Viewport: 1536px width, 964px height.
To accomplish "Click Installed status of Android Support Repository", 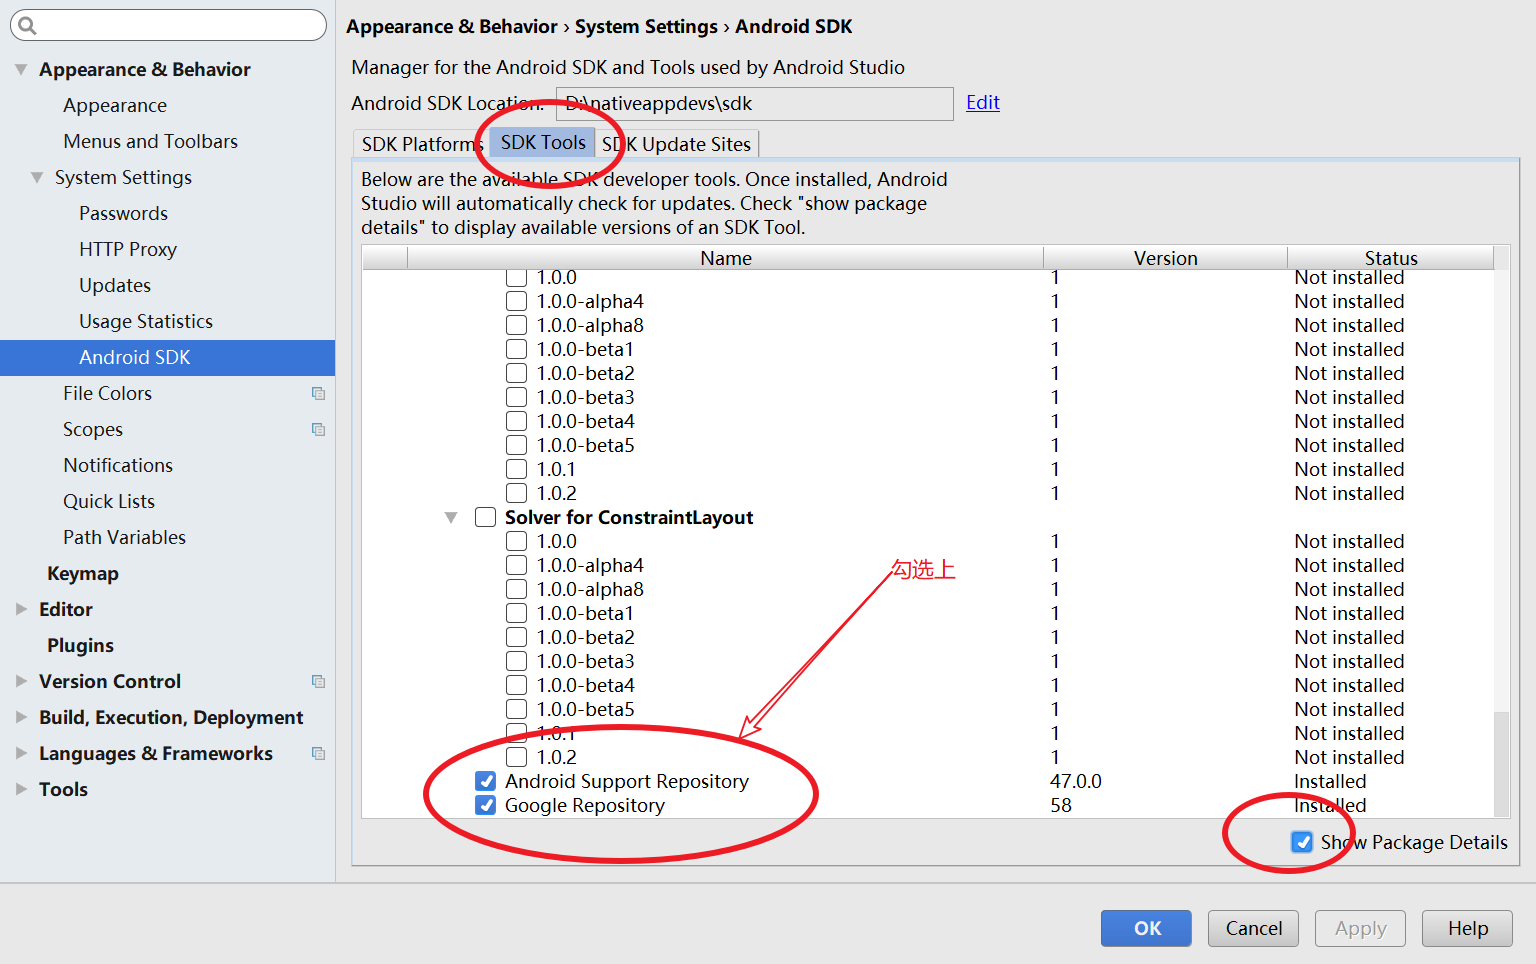I will pos(1330,781).
